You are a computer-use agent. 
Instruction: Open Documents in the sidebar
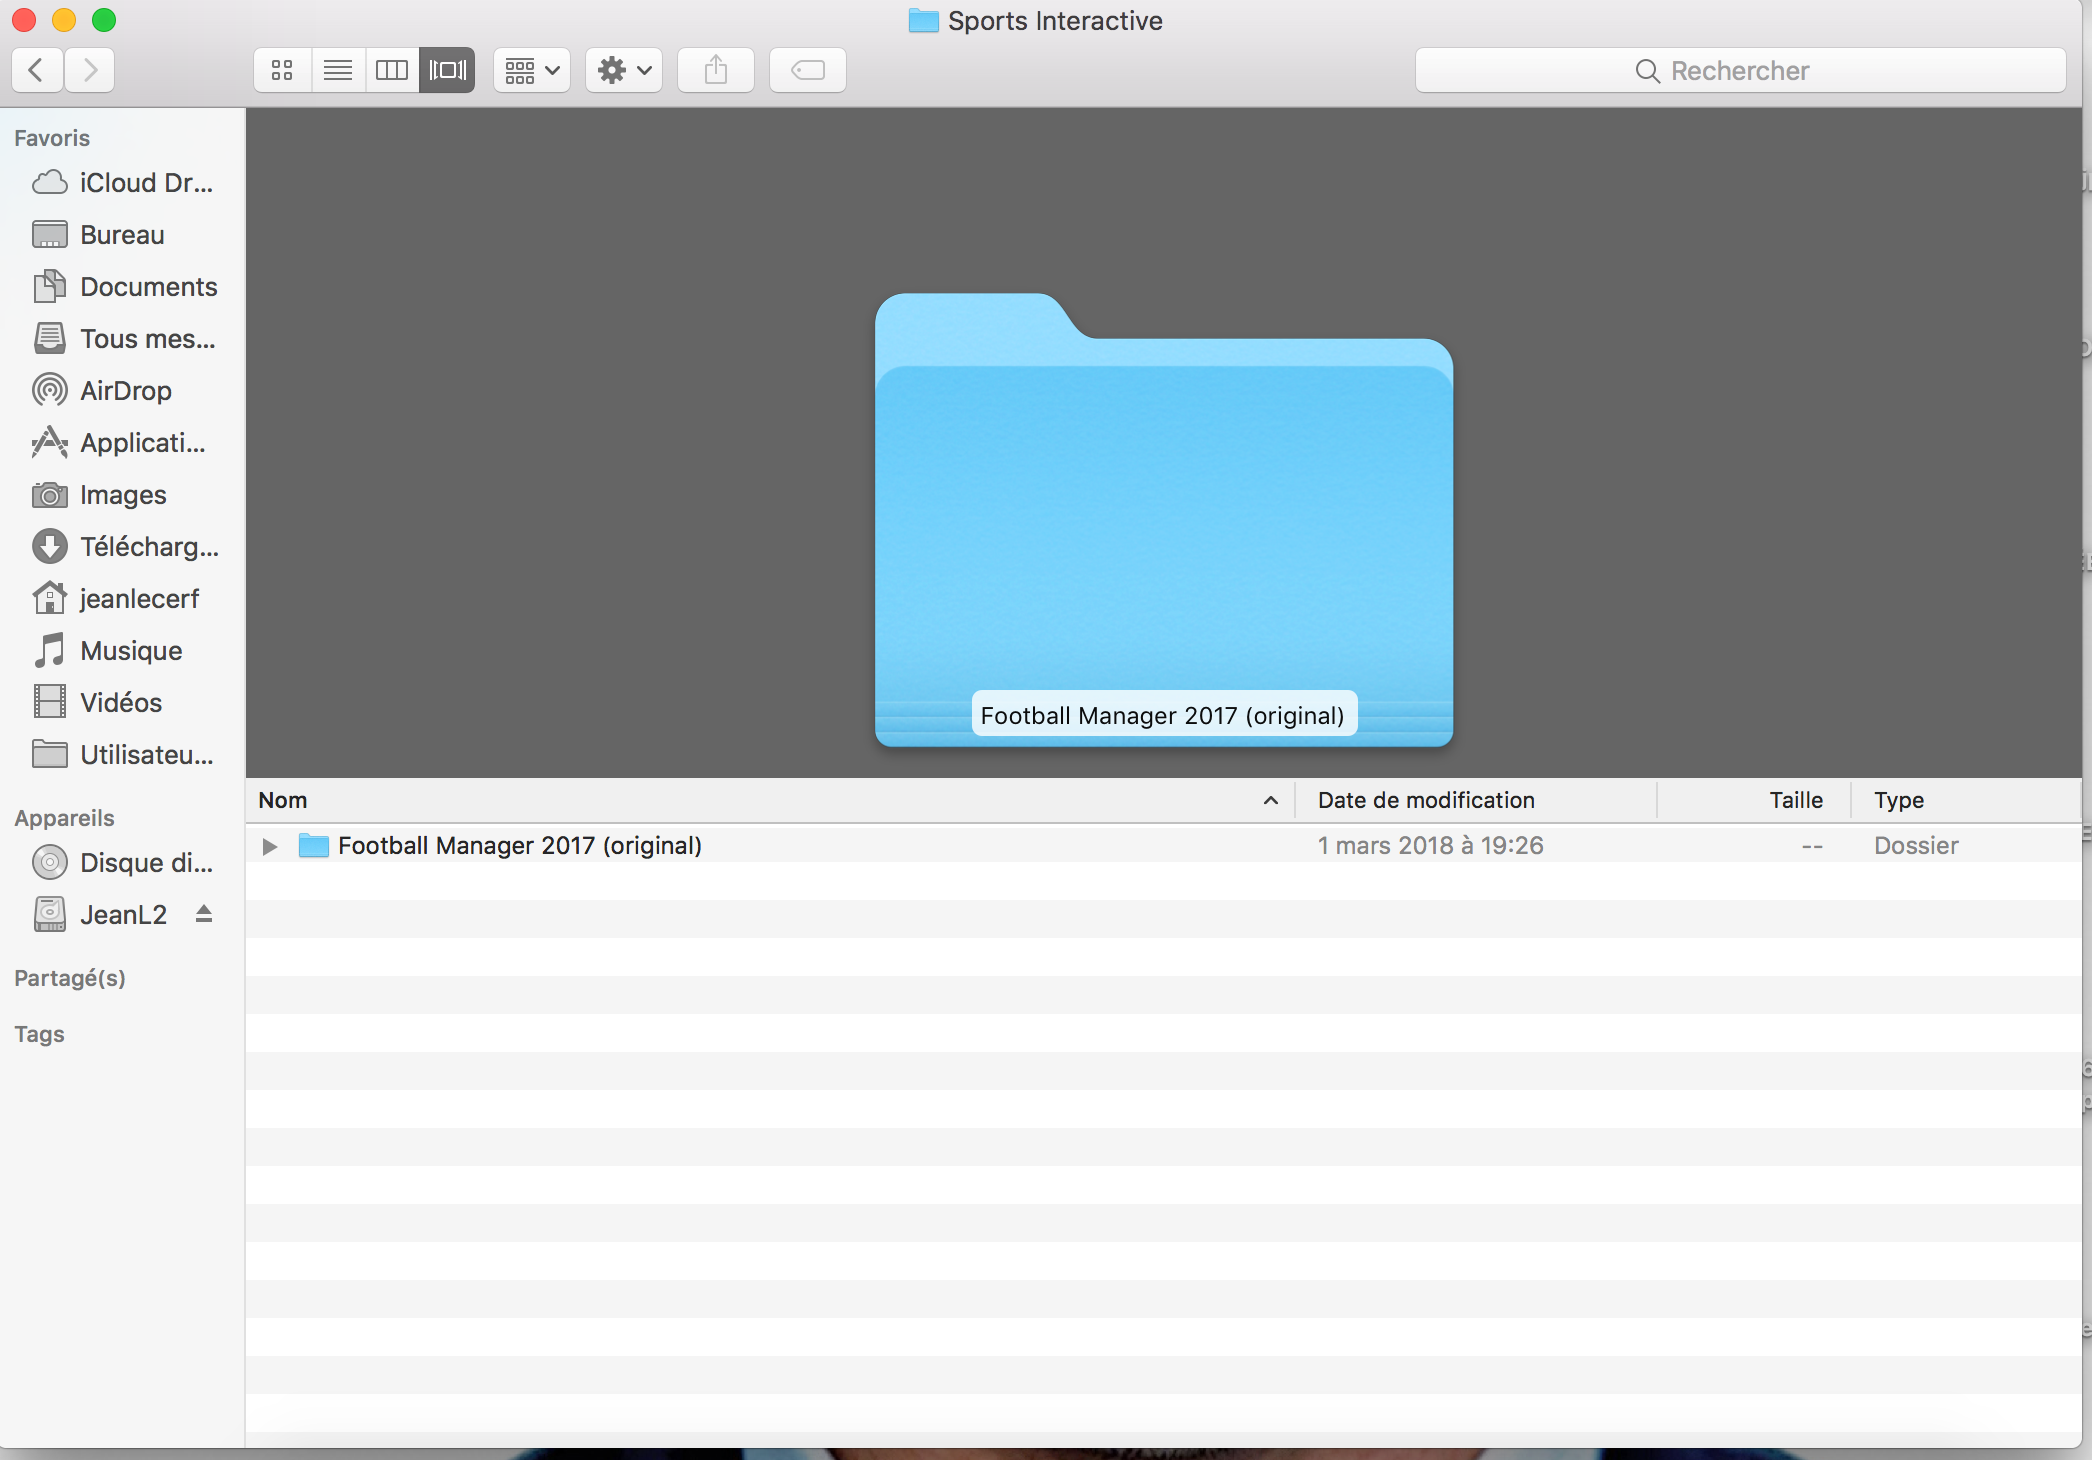pos(124,287)
